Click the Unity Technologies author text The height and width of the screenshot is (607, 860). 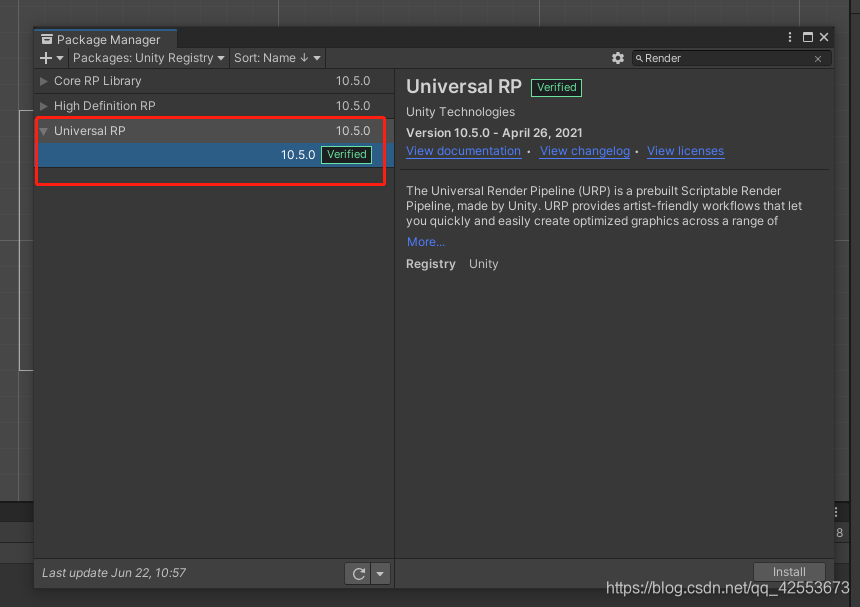tap(460, 112)
